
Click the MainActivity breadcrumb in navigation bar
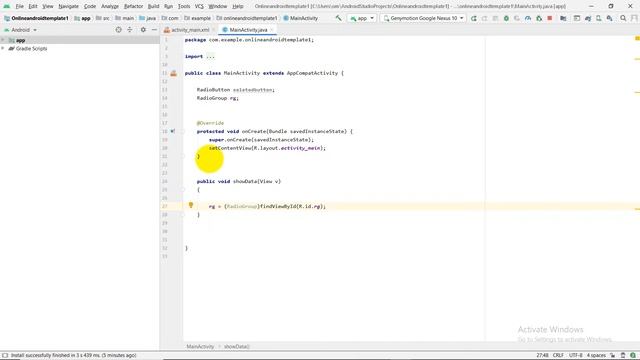click(301, 18)
